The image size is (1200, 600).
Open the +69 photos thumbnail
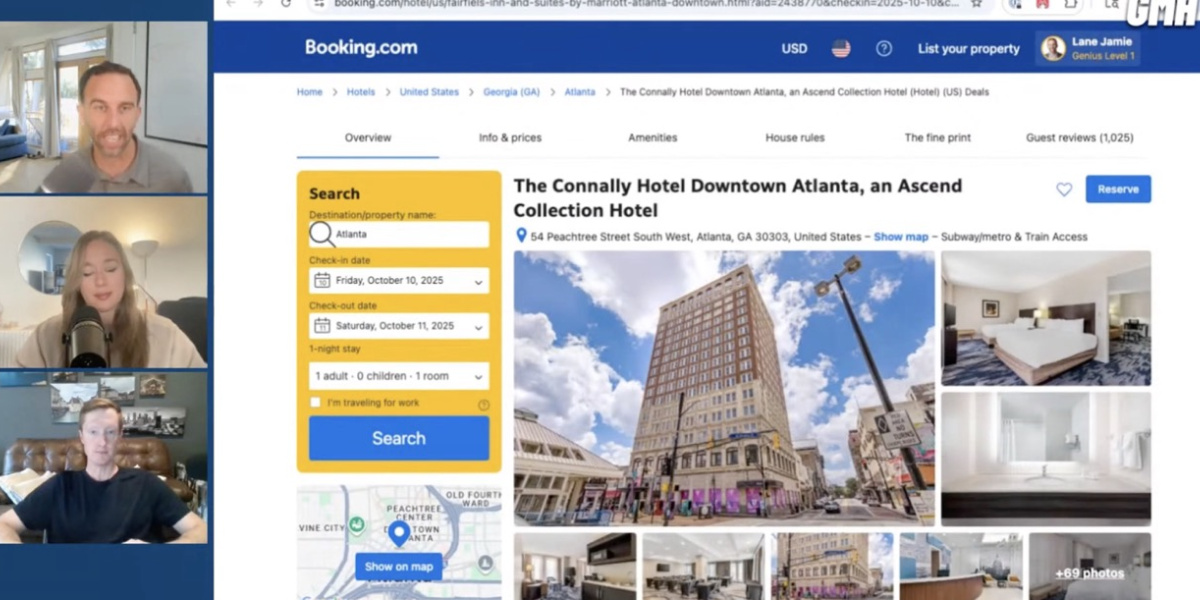click(1090, 566)
